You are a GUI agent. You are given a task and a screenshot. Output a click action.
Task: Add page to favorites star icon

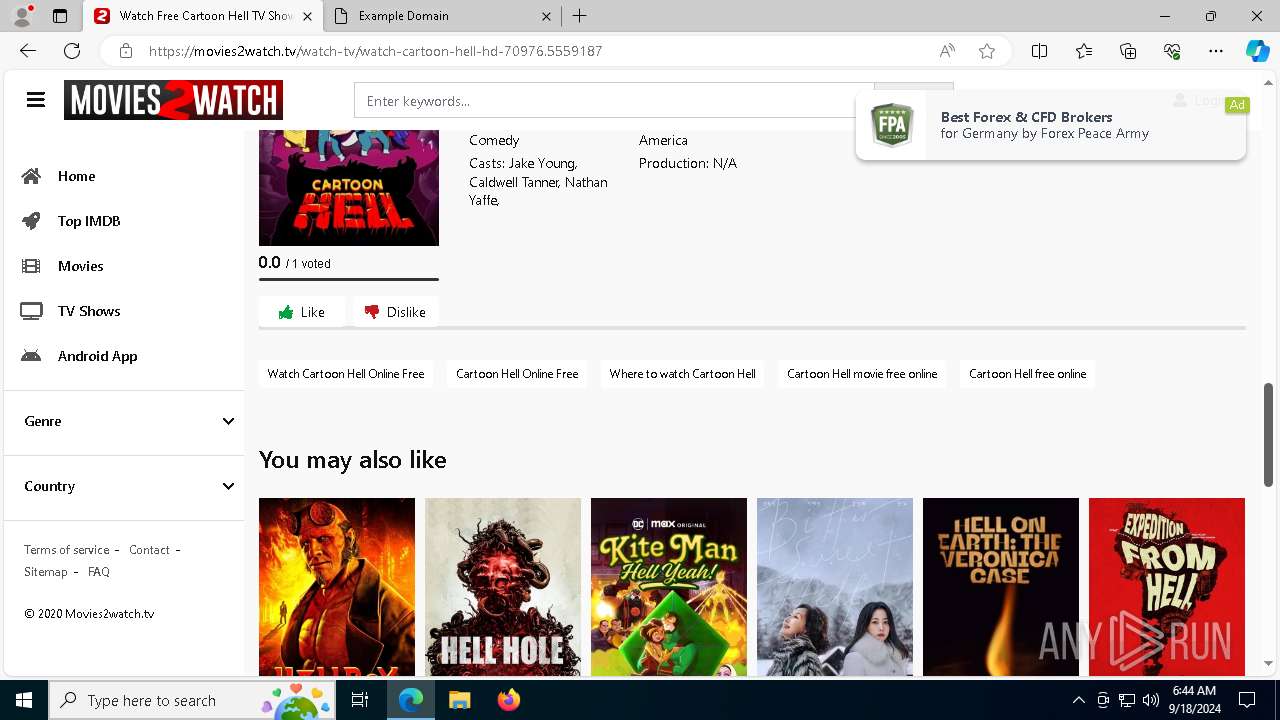click(x=987, y=51)
